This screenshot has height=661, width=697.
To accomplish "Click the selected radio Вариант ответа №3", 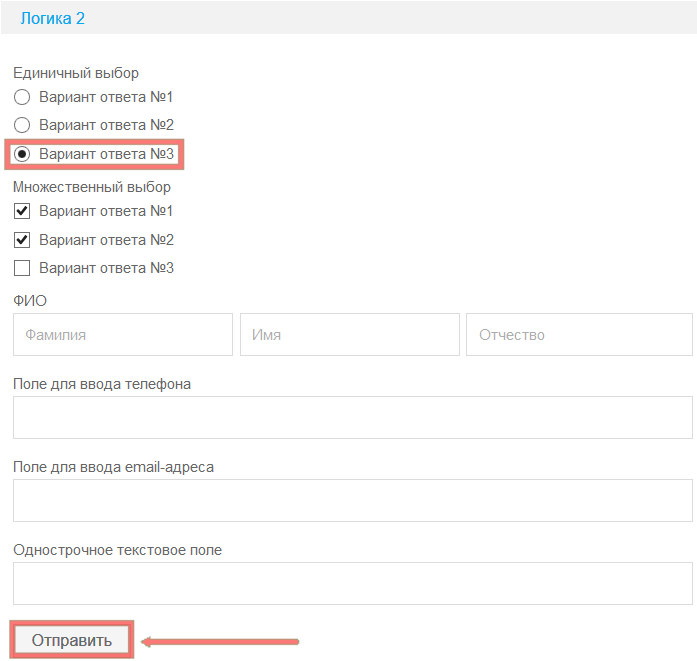I will click(22, 154).
